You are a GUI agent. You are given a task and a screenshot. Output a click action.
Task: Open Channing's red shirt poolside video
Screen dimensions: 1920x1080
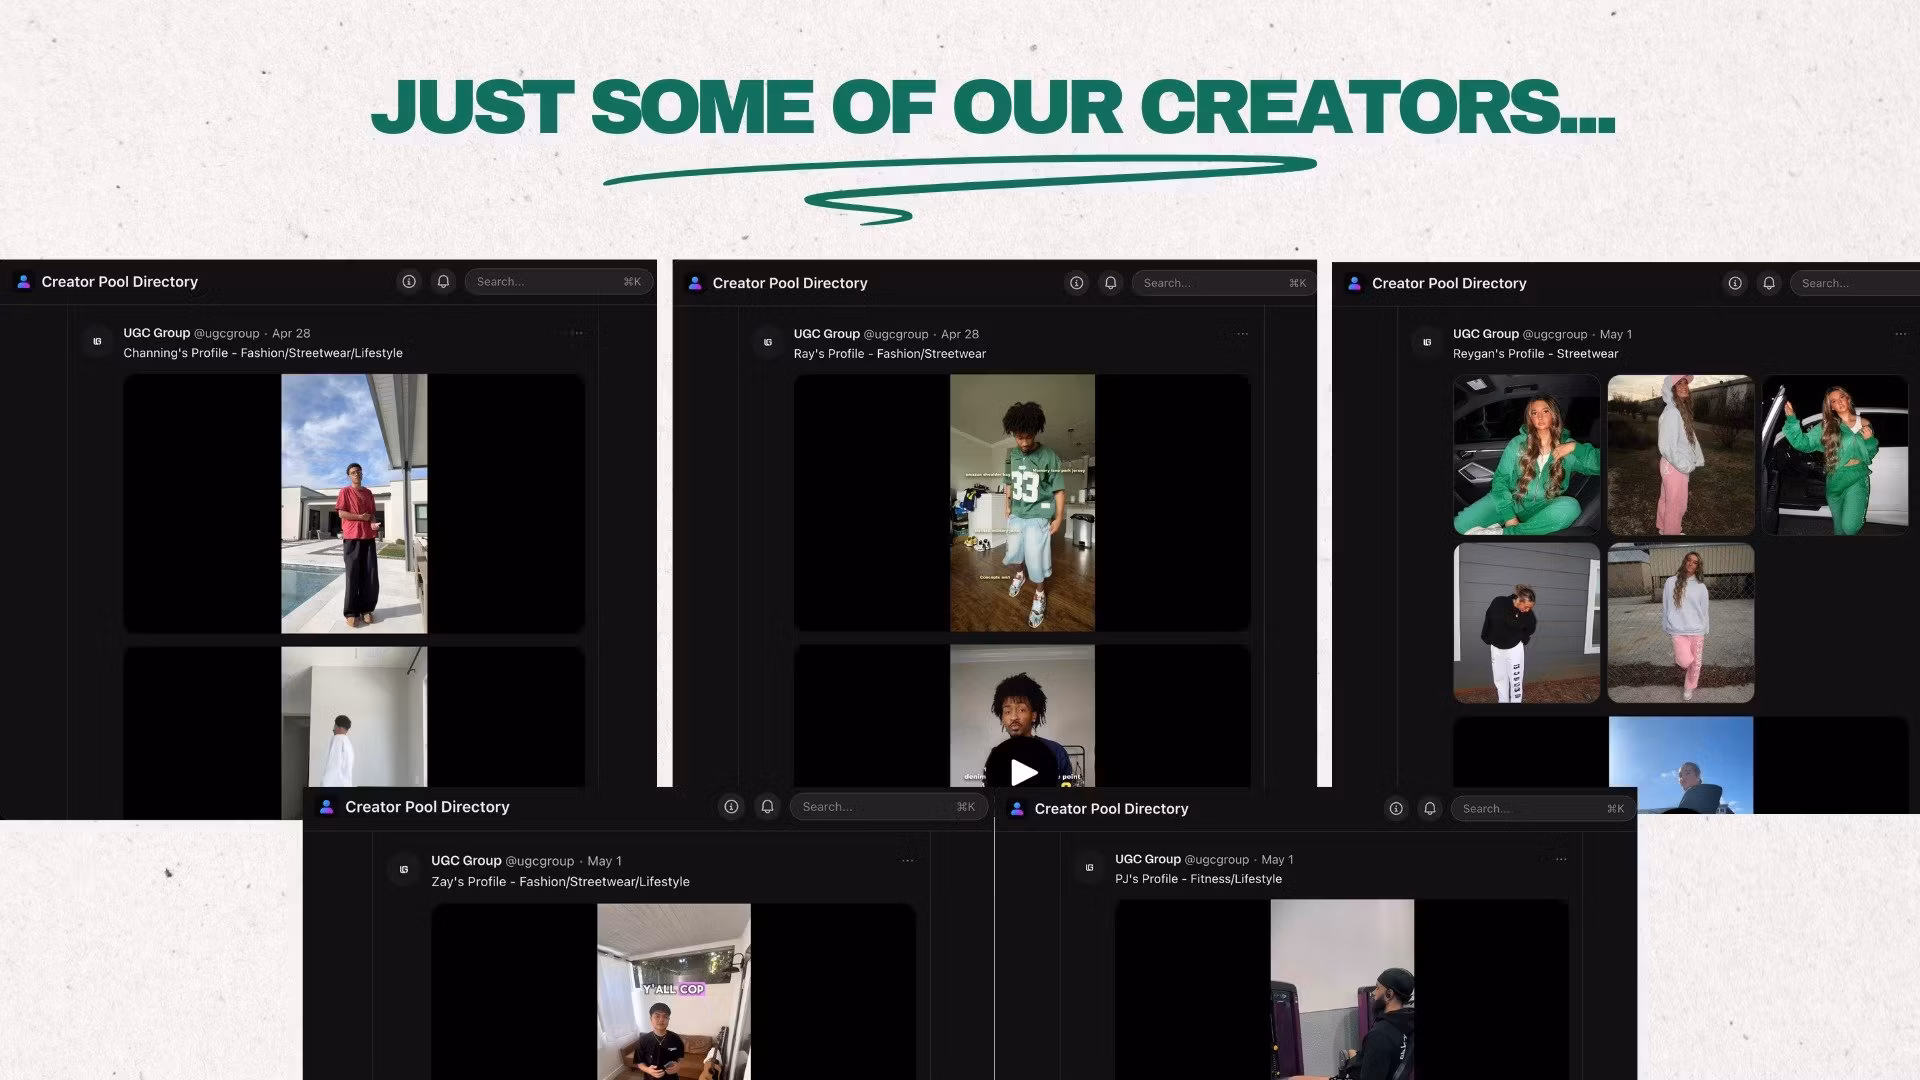[x=354, y=503]
